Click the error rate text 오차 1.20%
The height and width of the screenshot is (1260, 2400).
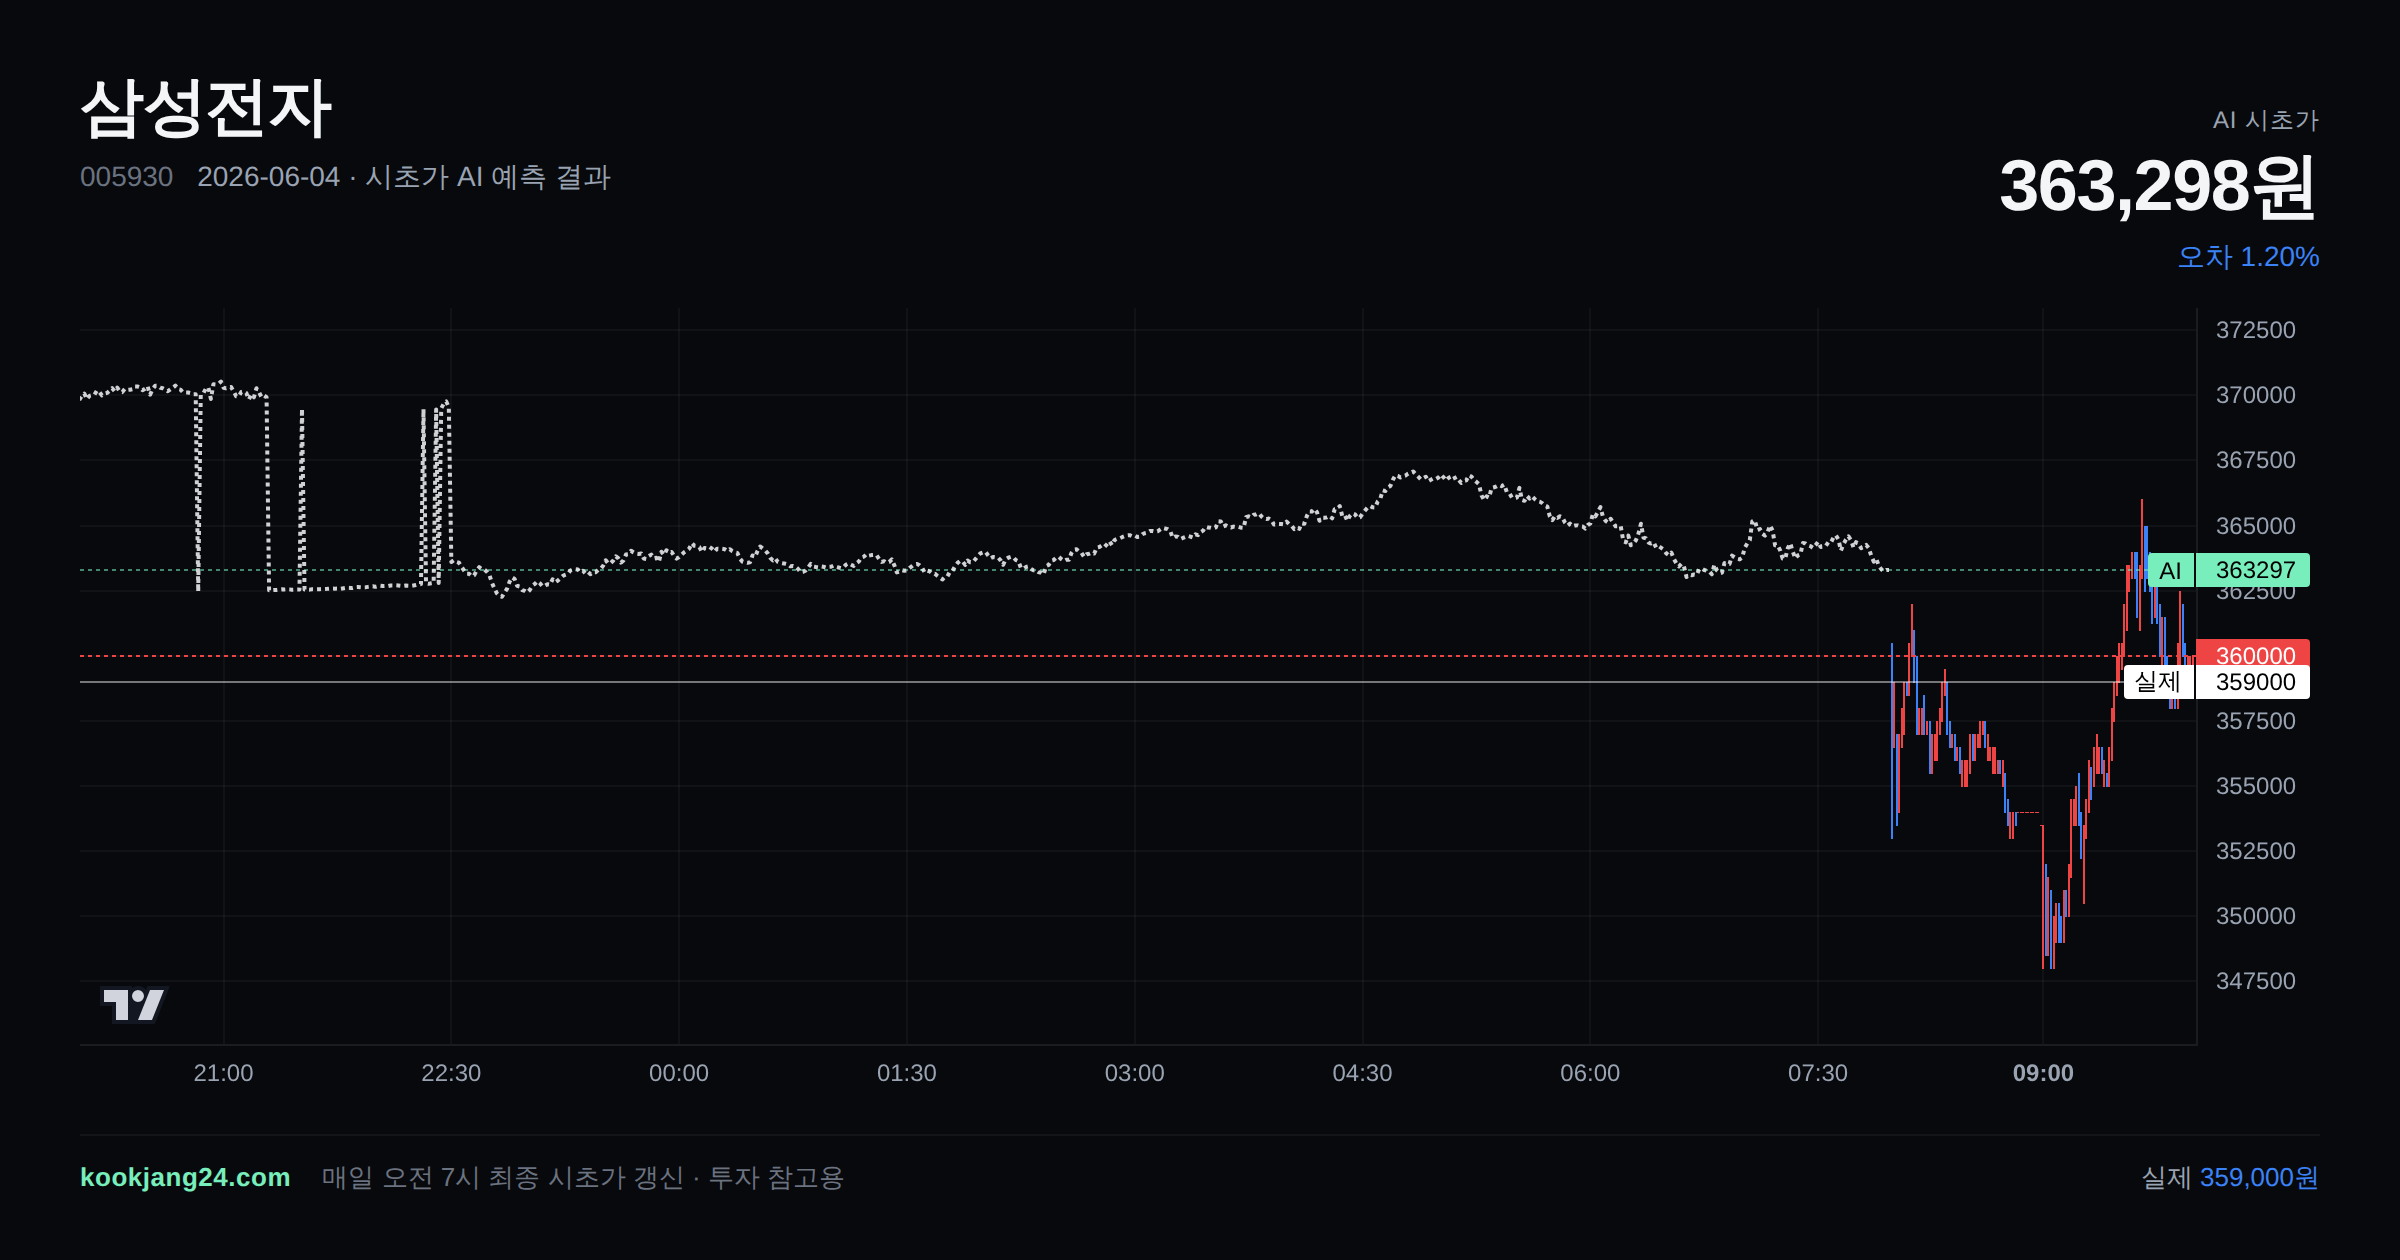(x=2248, y=257)
